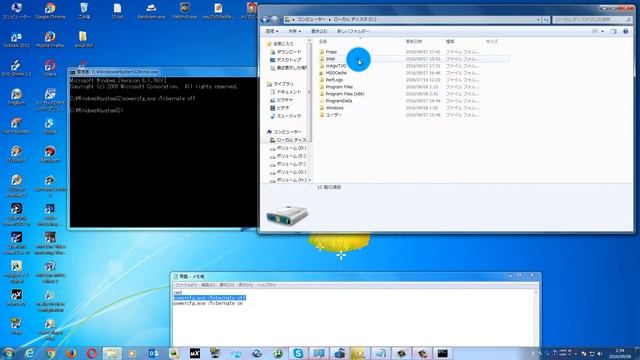Open the 整理 dropdown in Explorer
640x360 pixels.
[x=272, y=31]
